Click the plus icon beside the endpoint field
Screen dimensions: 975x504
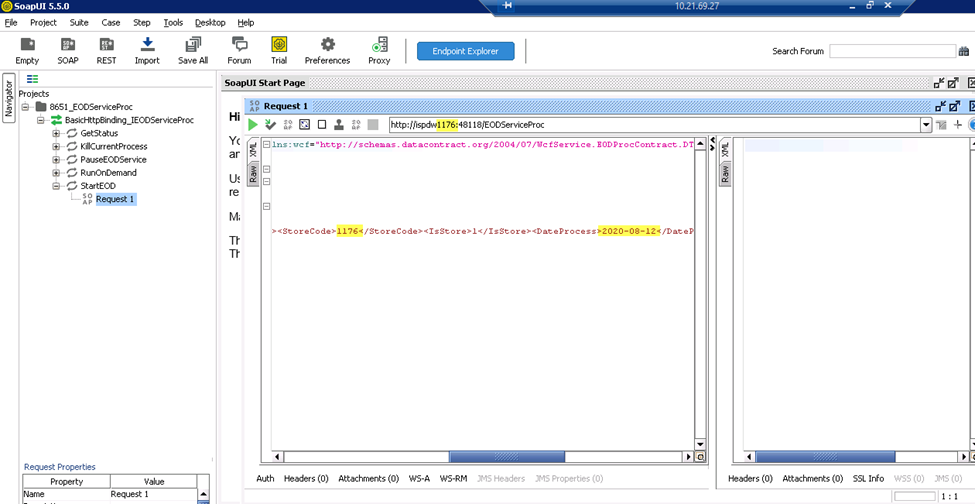958,125
